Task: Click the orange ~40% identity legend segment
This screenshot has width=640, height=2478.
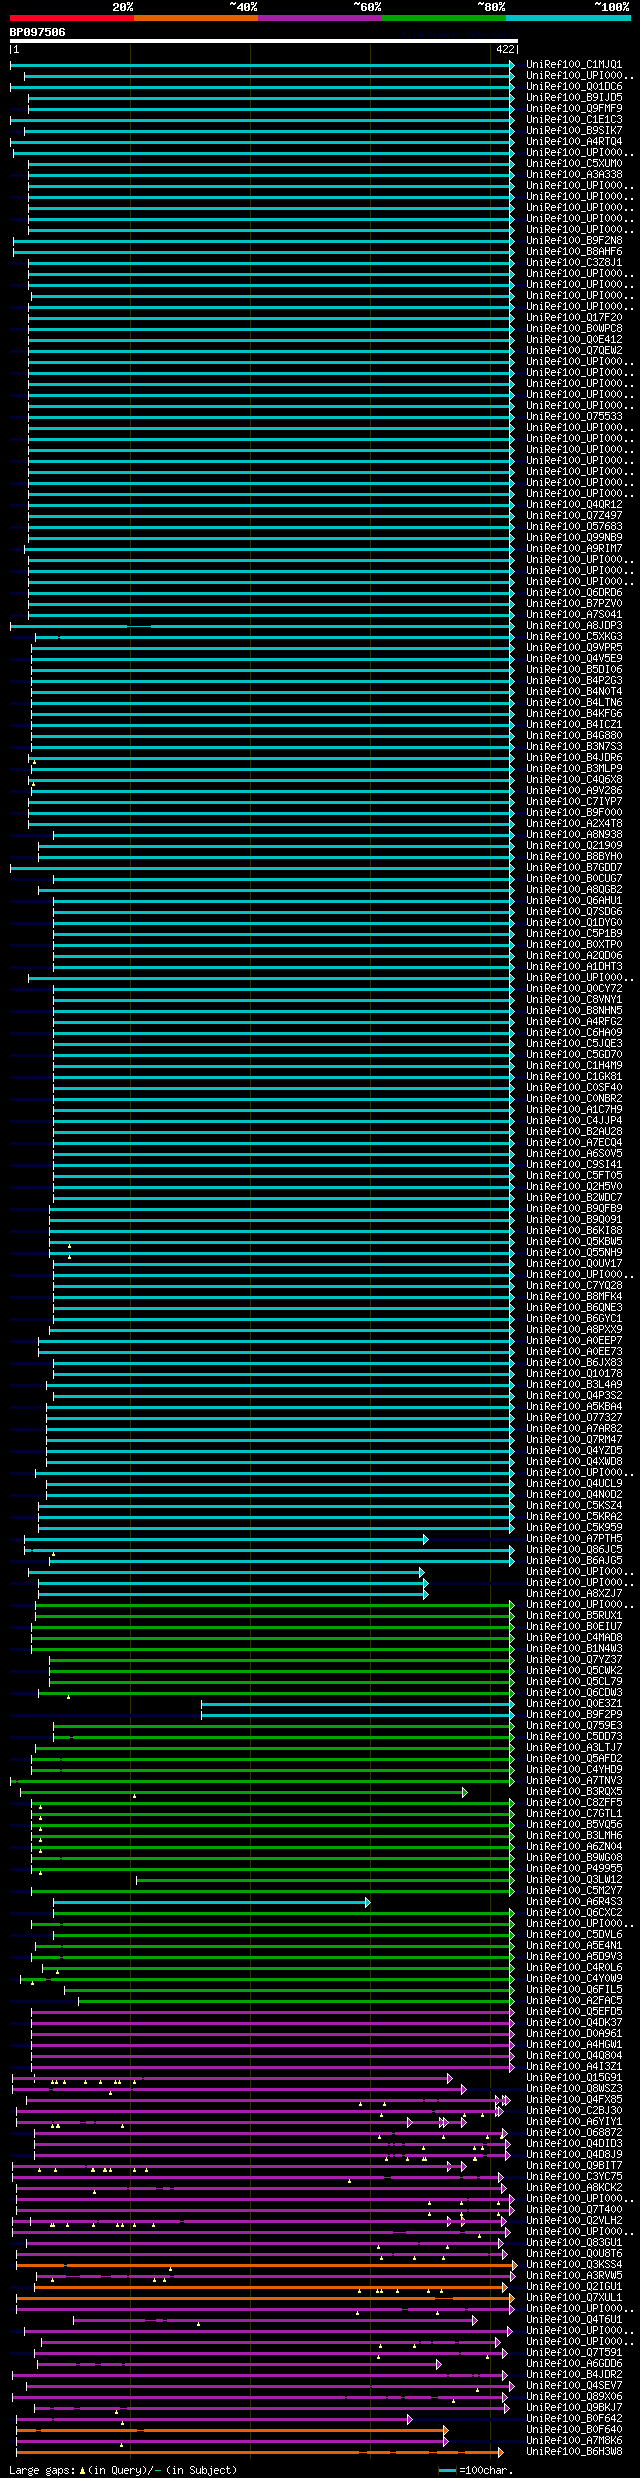Action: (x=195, y=18)
